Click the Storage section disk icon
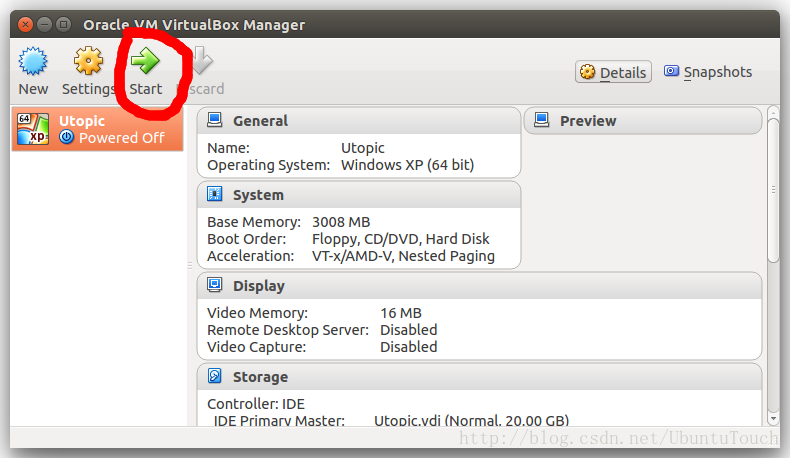 [214, 376]
